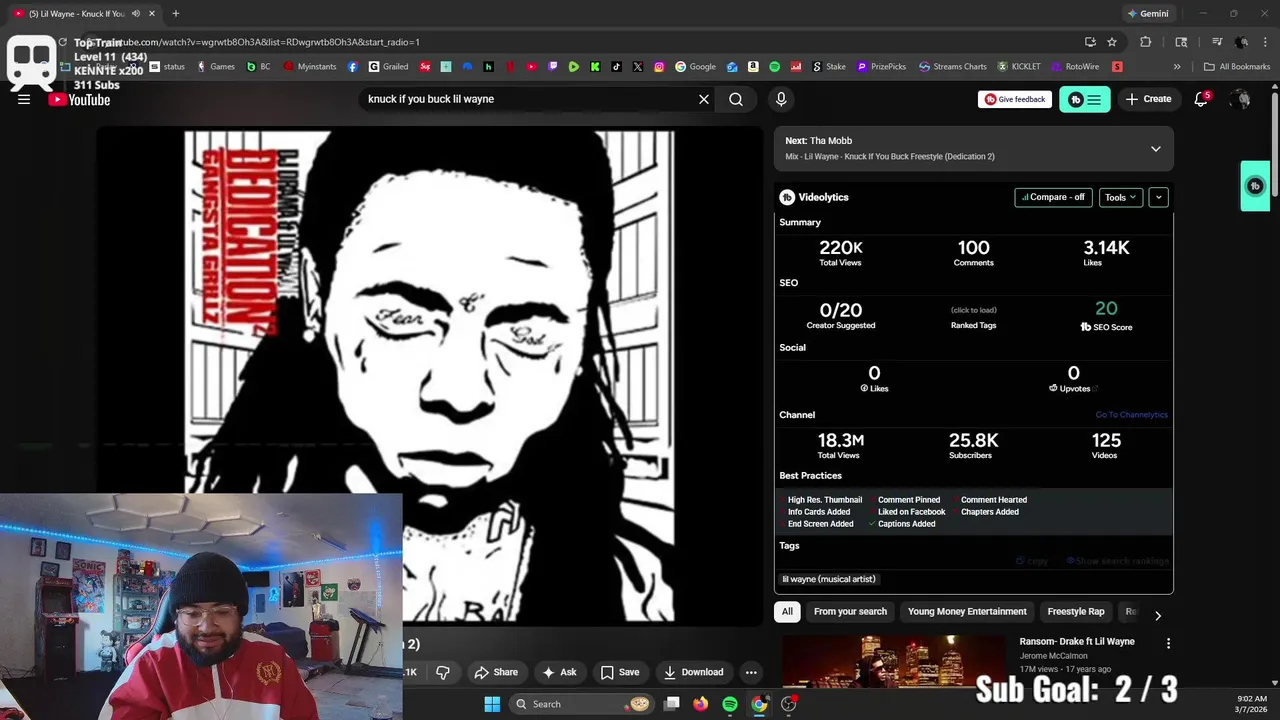Start voice search with the microphone
The height and width of the screenshot is (720, 1280).
pos(781,99)
